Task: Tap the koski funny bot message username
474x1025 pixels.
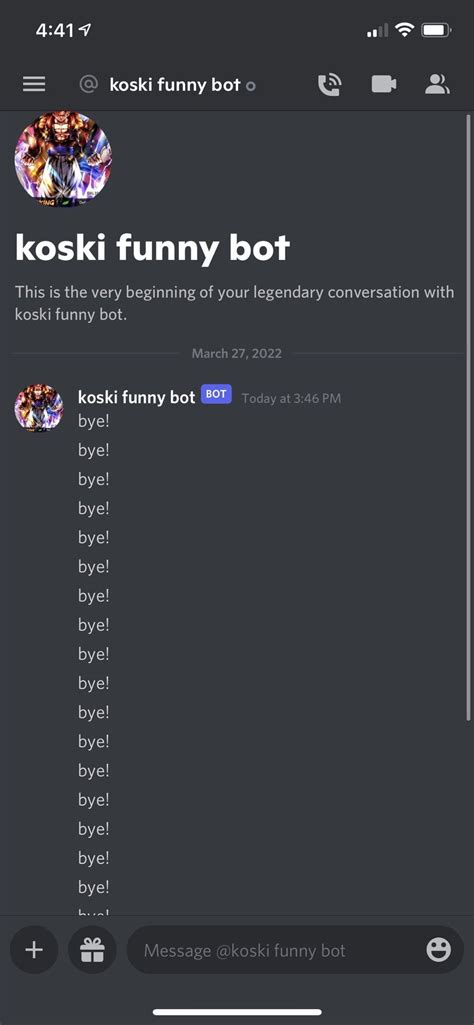Action: [137, 397]
